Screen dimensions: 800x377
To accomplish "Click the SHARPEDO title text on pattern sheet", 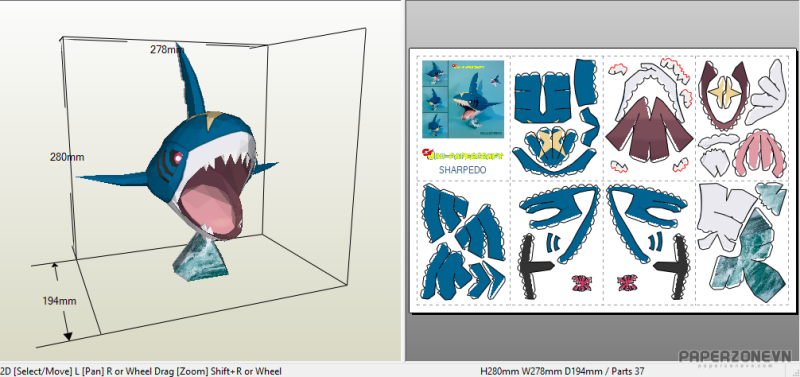I will (463, 170).
